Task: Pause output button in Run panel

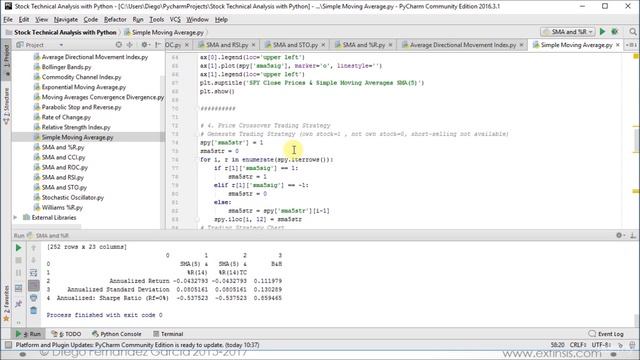Action: pos(18,273)
